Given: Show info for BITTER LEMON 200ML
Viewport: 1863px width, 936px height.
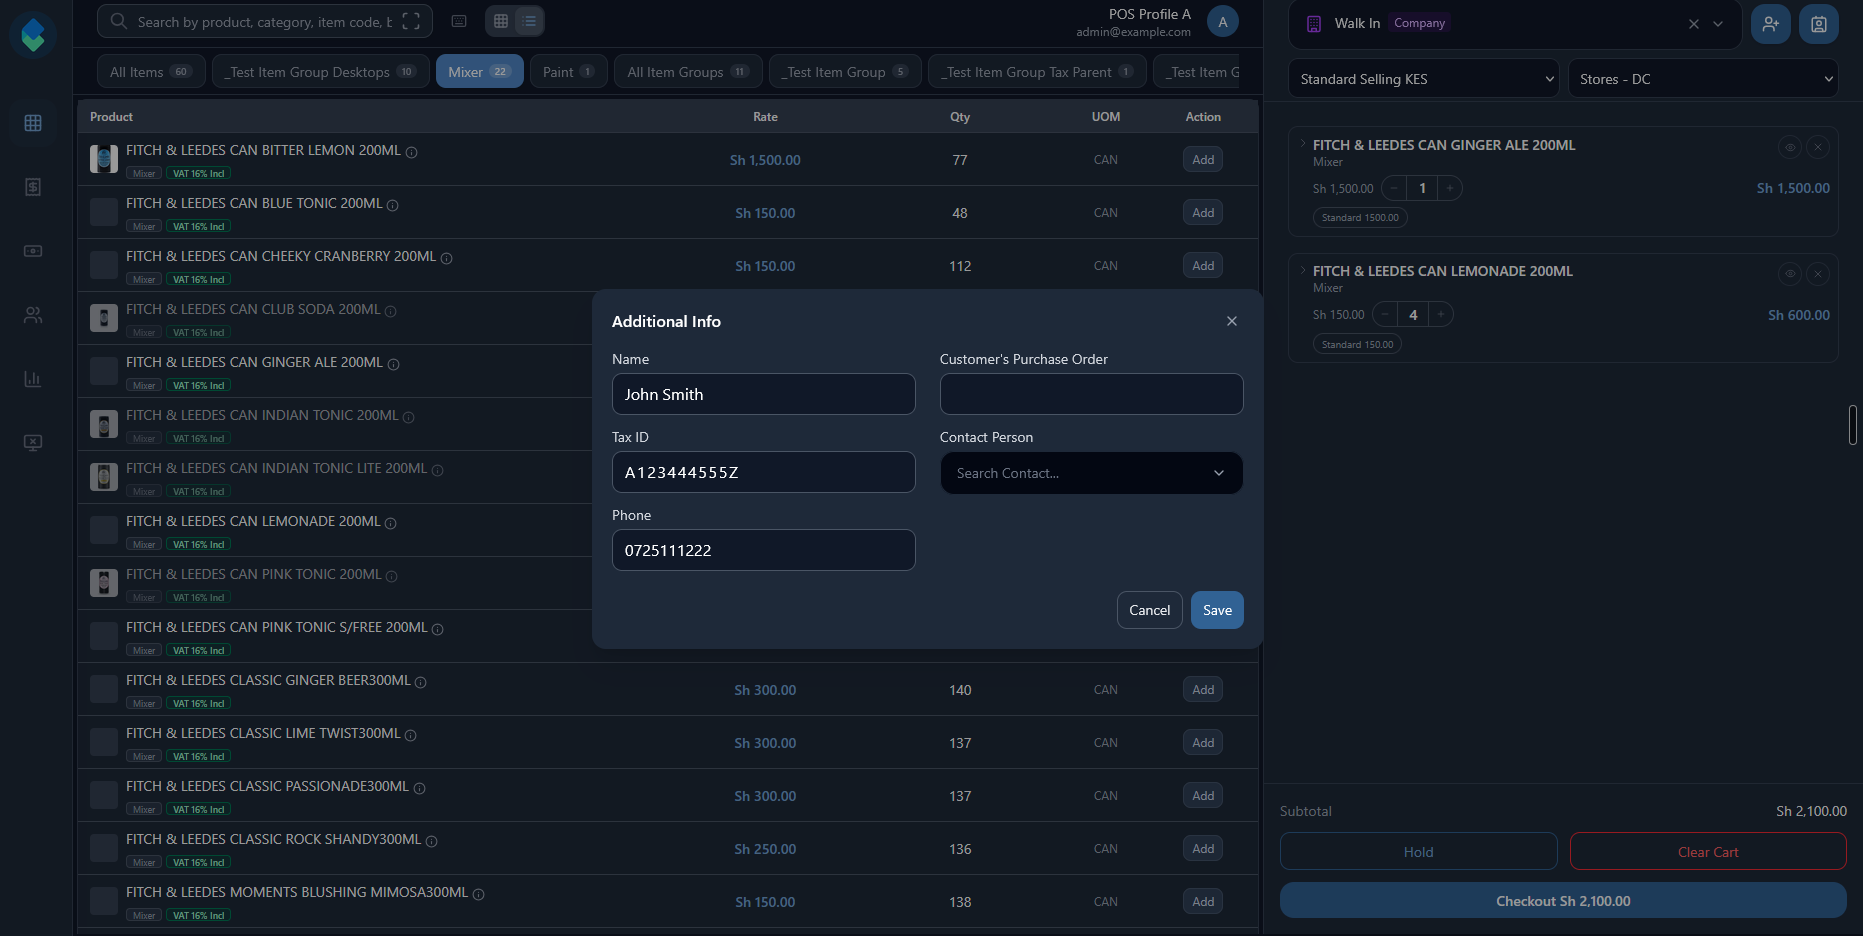Looking at the screenshot, I should tap(411, 152).
